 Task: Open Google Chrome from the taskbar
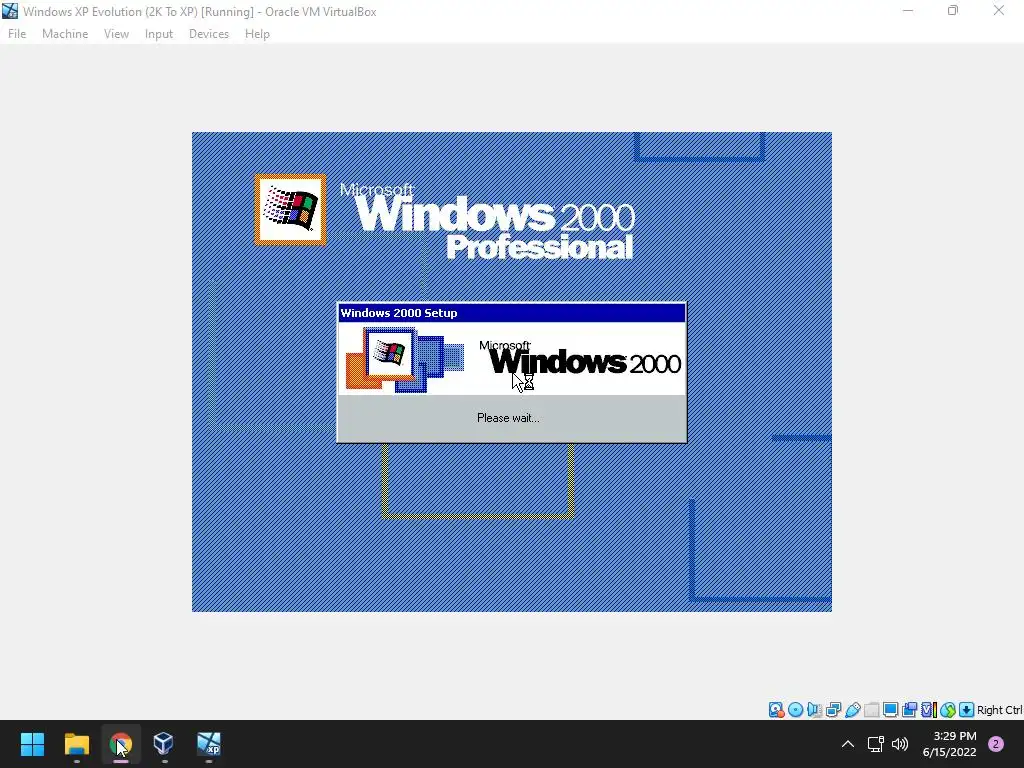pos(121,744)
